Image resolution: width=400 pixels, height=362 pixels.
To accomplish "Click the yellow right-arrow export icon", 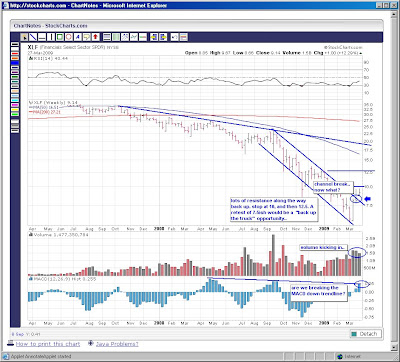I will pyautogui.click(x=163, y=37).
